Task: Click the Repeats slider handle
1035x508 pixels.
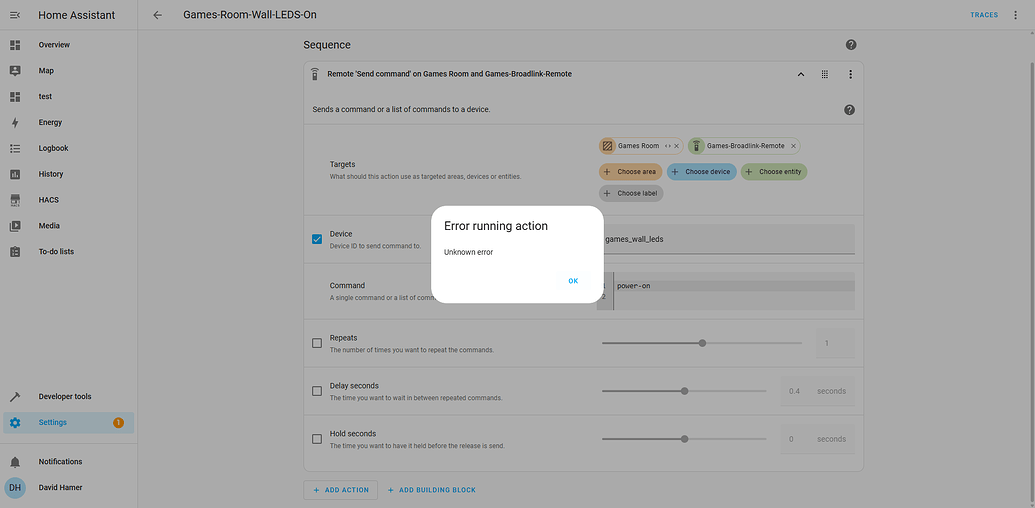Action: point(702,343)
